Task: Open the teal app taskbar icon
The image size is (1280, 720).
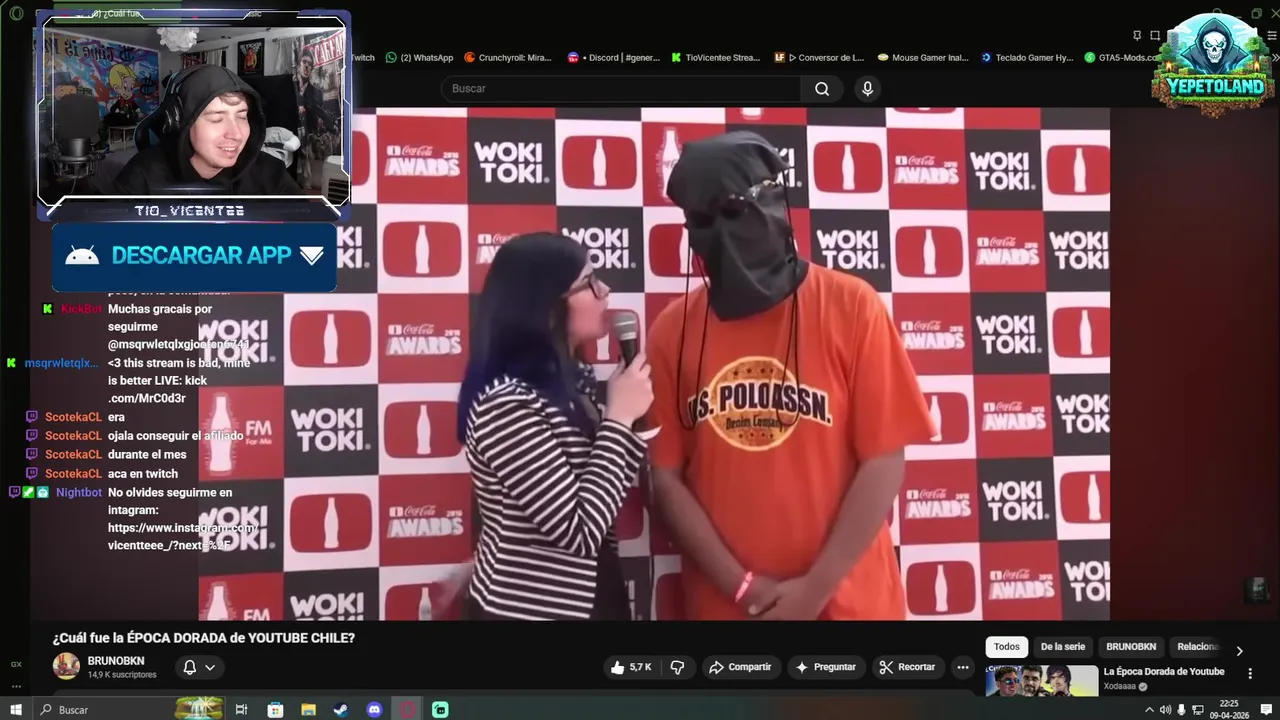Action: [x=440, y=710]
